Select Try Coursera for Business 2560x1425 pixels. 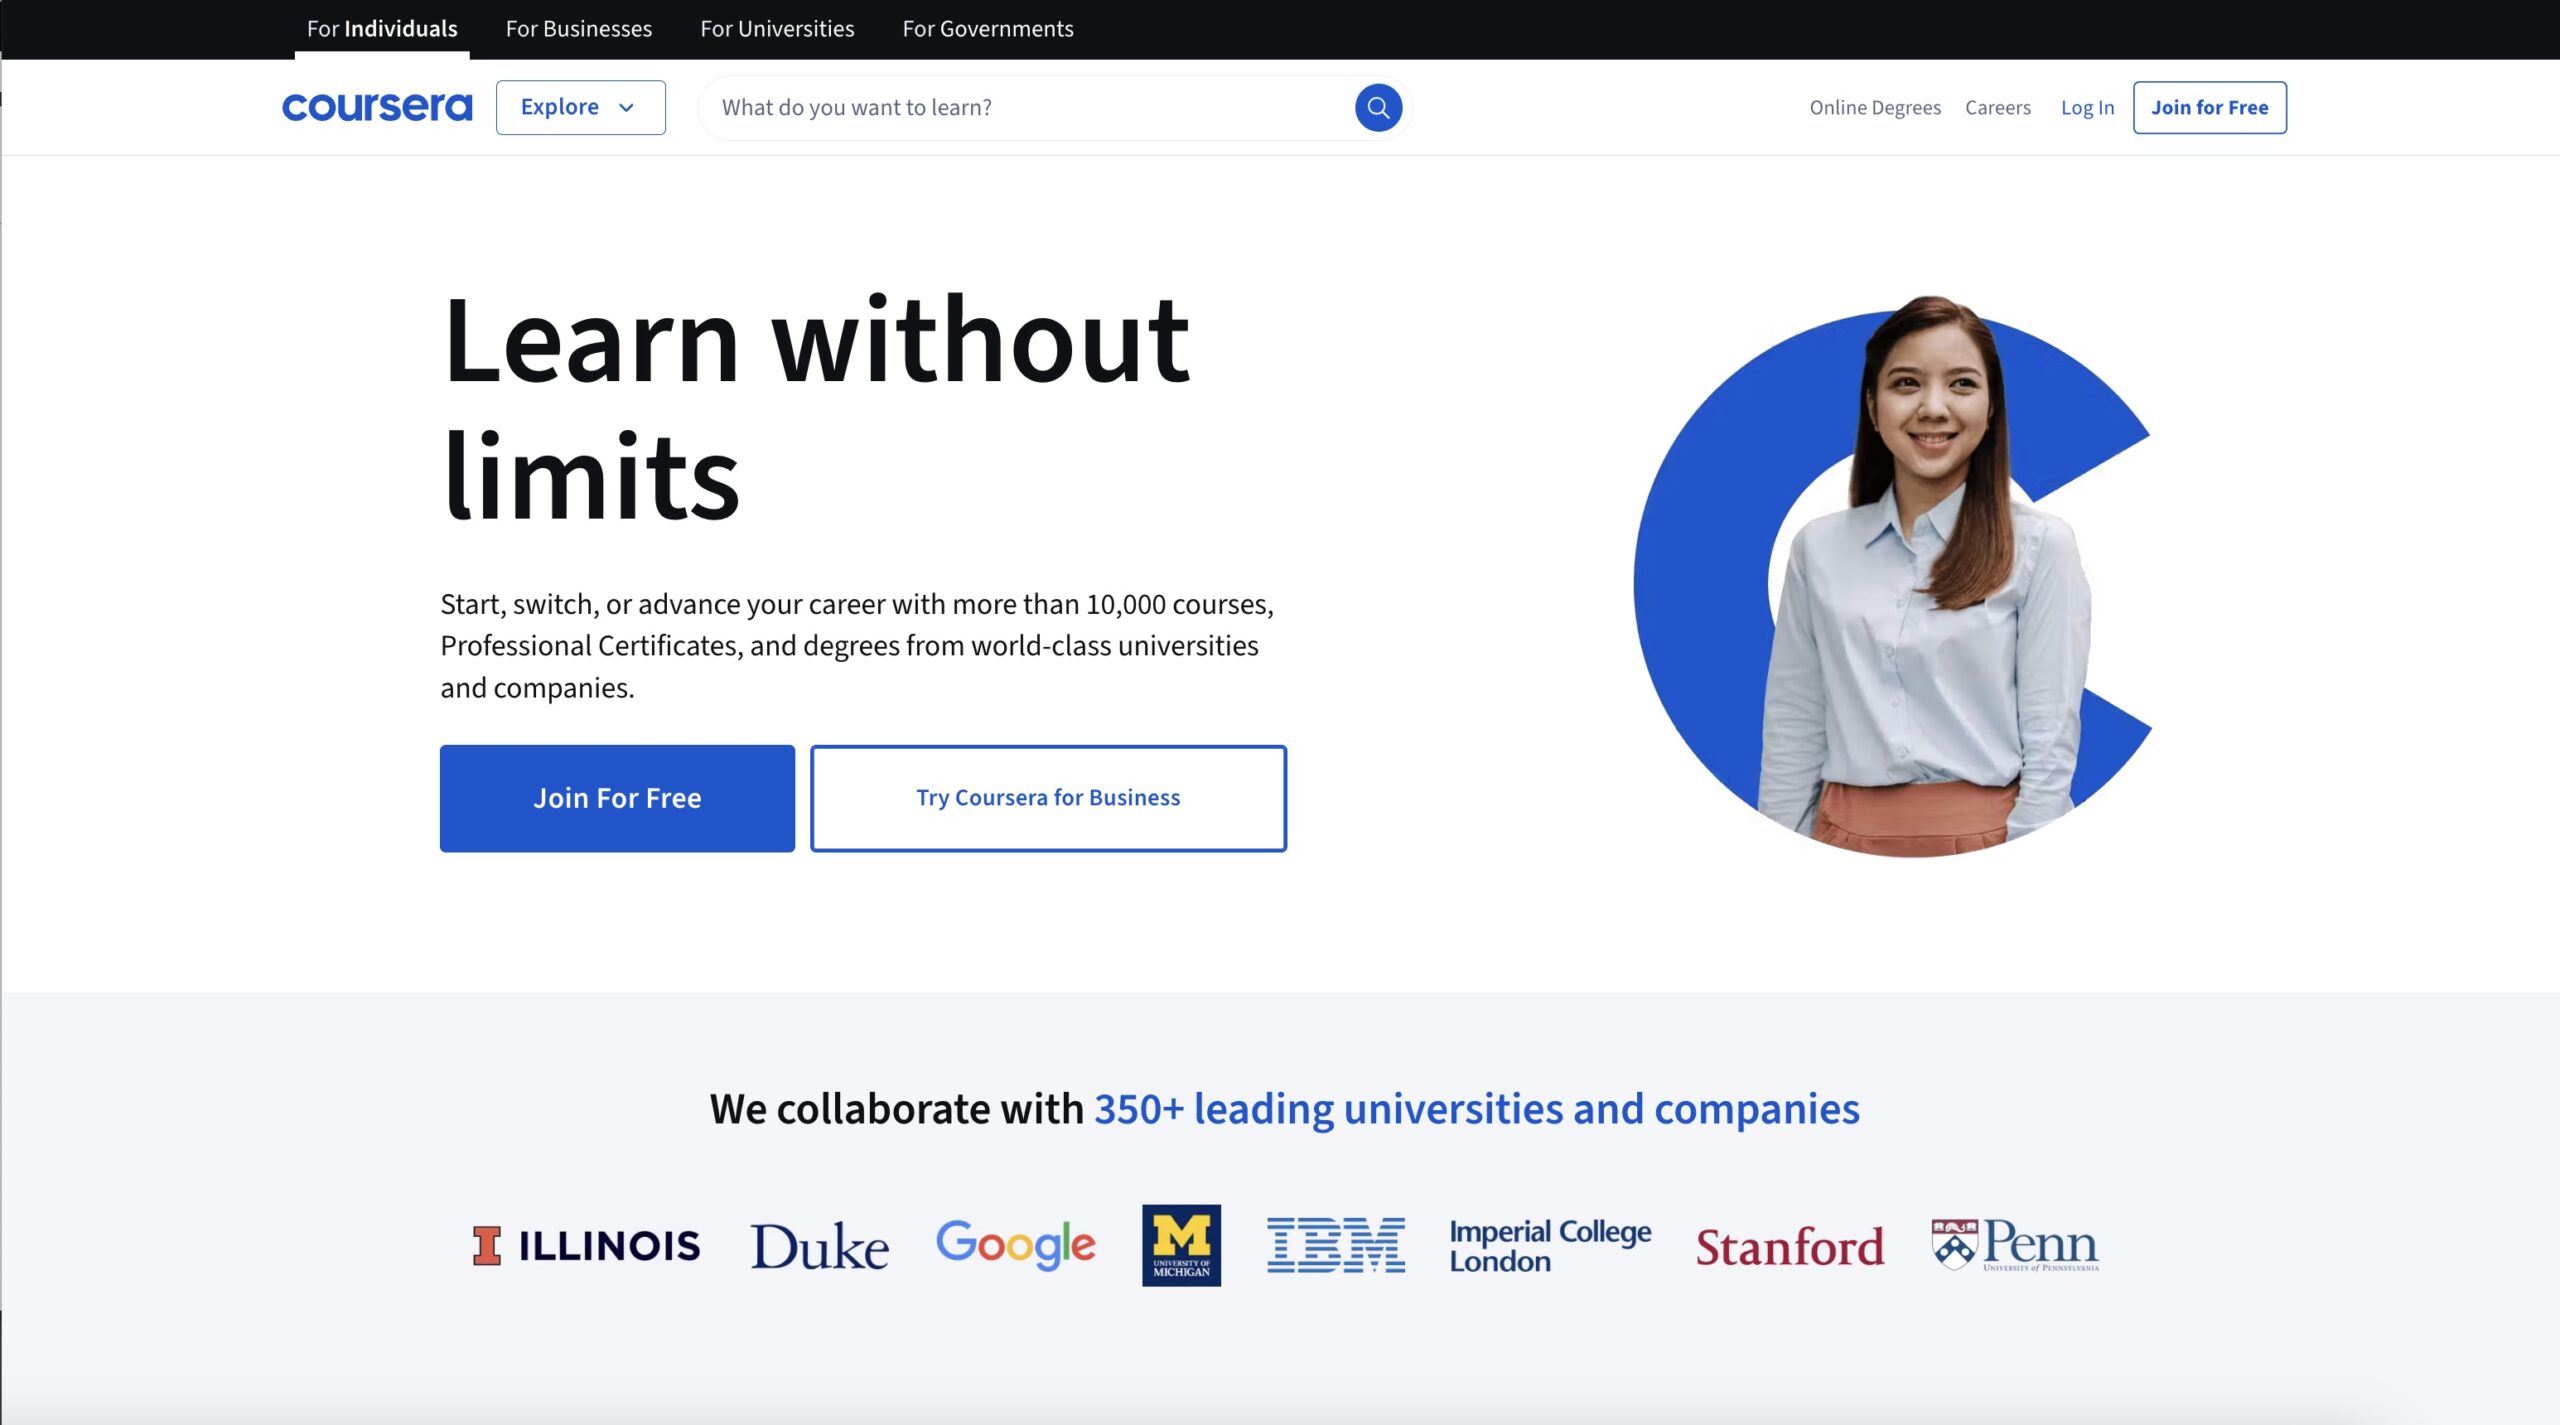coord(1048,797)
